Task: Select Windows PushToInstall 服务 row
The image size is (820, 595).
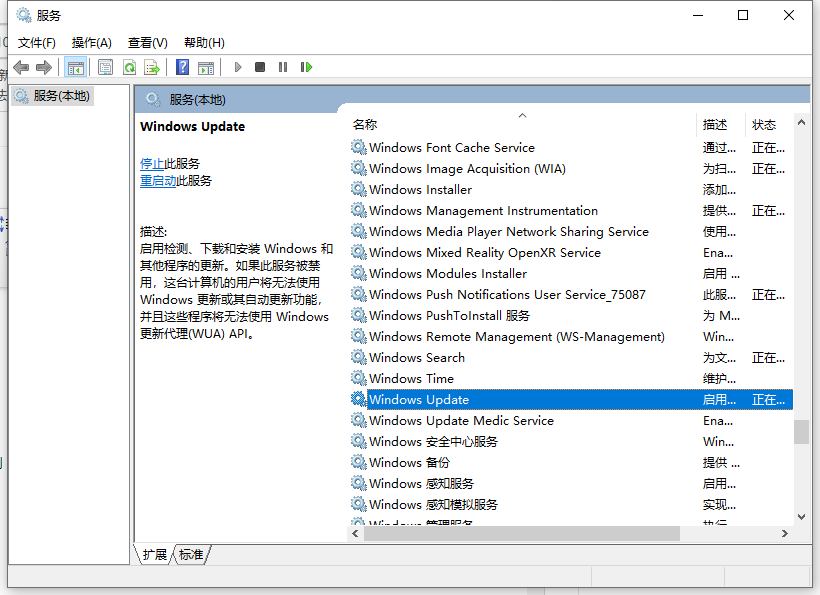Action: coord(571,315)
